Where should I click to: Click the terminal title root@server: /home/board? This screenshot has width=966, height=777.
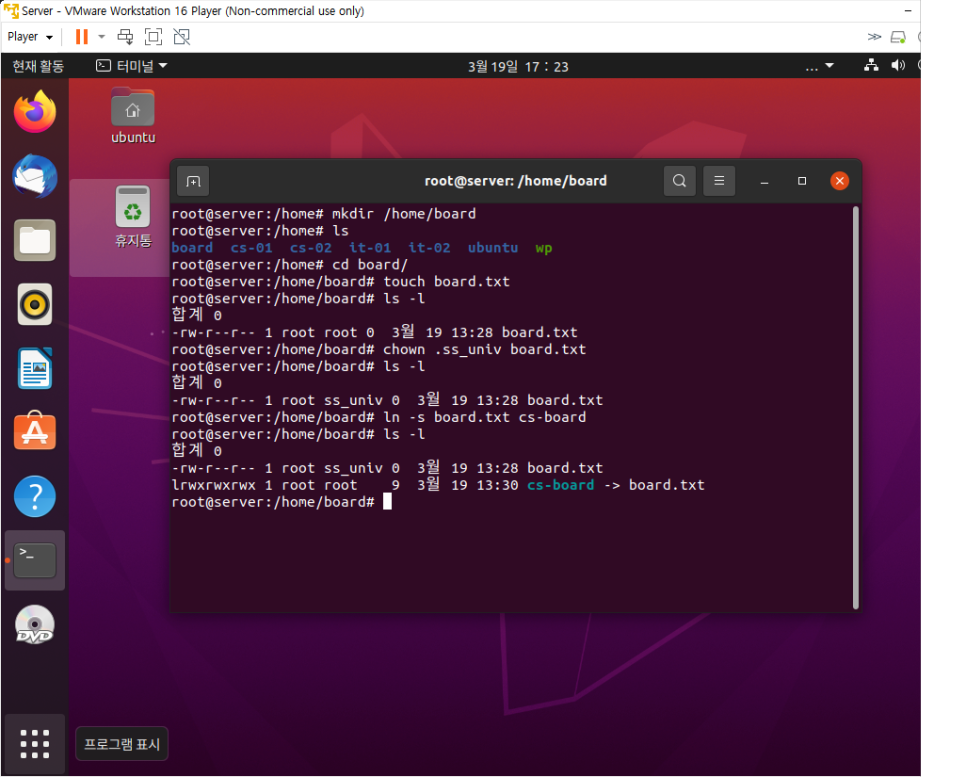point(516,181)
